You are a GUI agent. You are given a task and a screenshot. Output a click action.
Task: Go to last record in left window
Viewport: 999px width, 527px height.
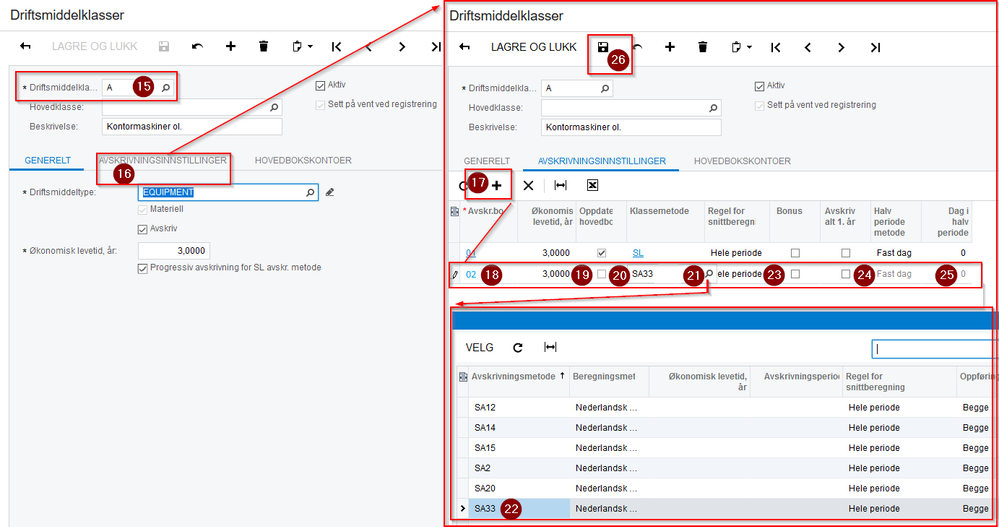pos(436,47)
